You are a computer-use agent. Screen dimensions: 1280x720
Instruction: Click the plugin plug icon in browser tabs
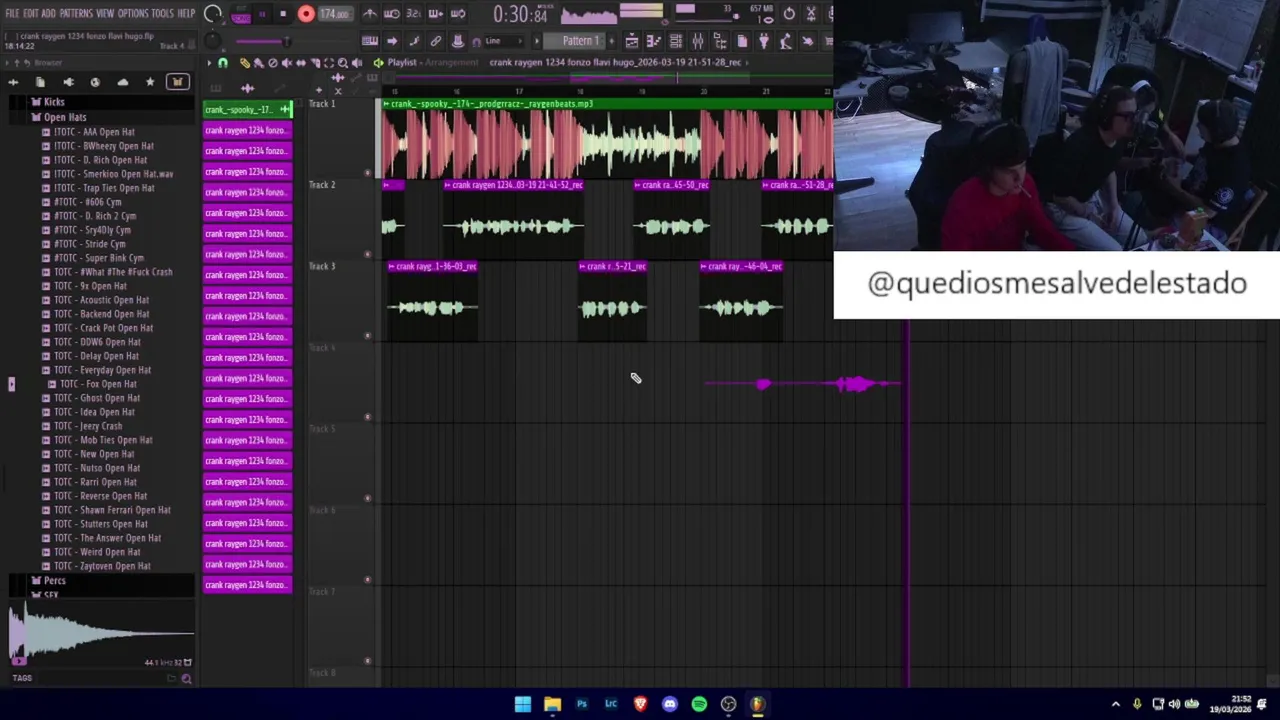(x=68, y=82)
